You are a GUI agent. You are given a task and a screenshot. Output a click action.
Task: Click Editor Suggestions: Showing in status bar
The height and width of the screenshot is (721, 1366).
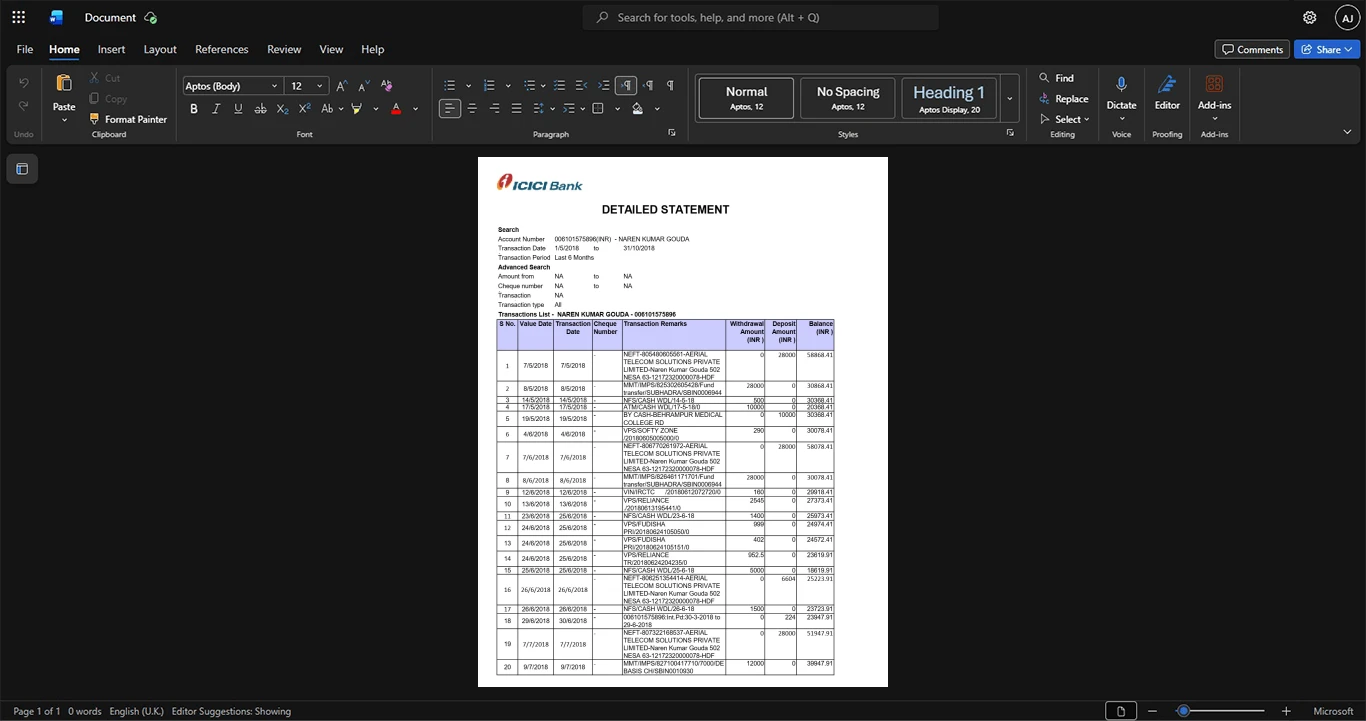click(231, 711)
